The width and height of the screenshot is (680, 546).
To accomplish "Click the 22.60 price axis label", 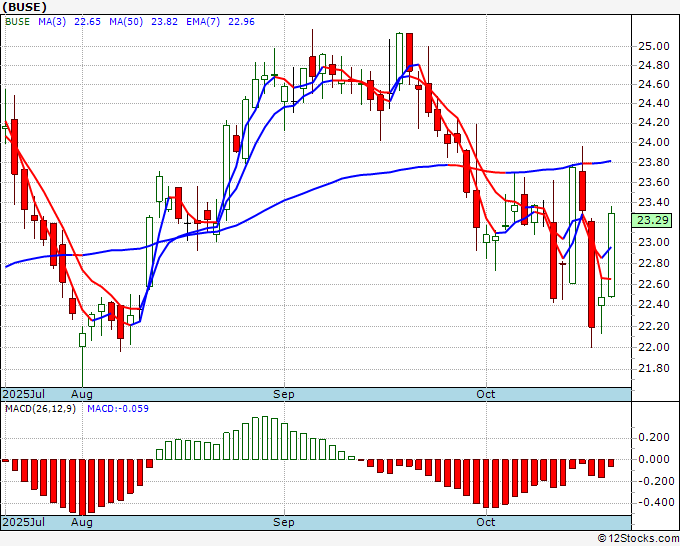I will (x=654, y=284).
